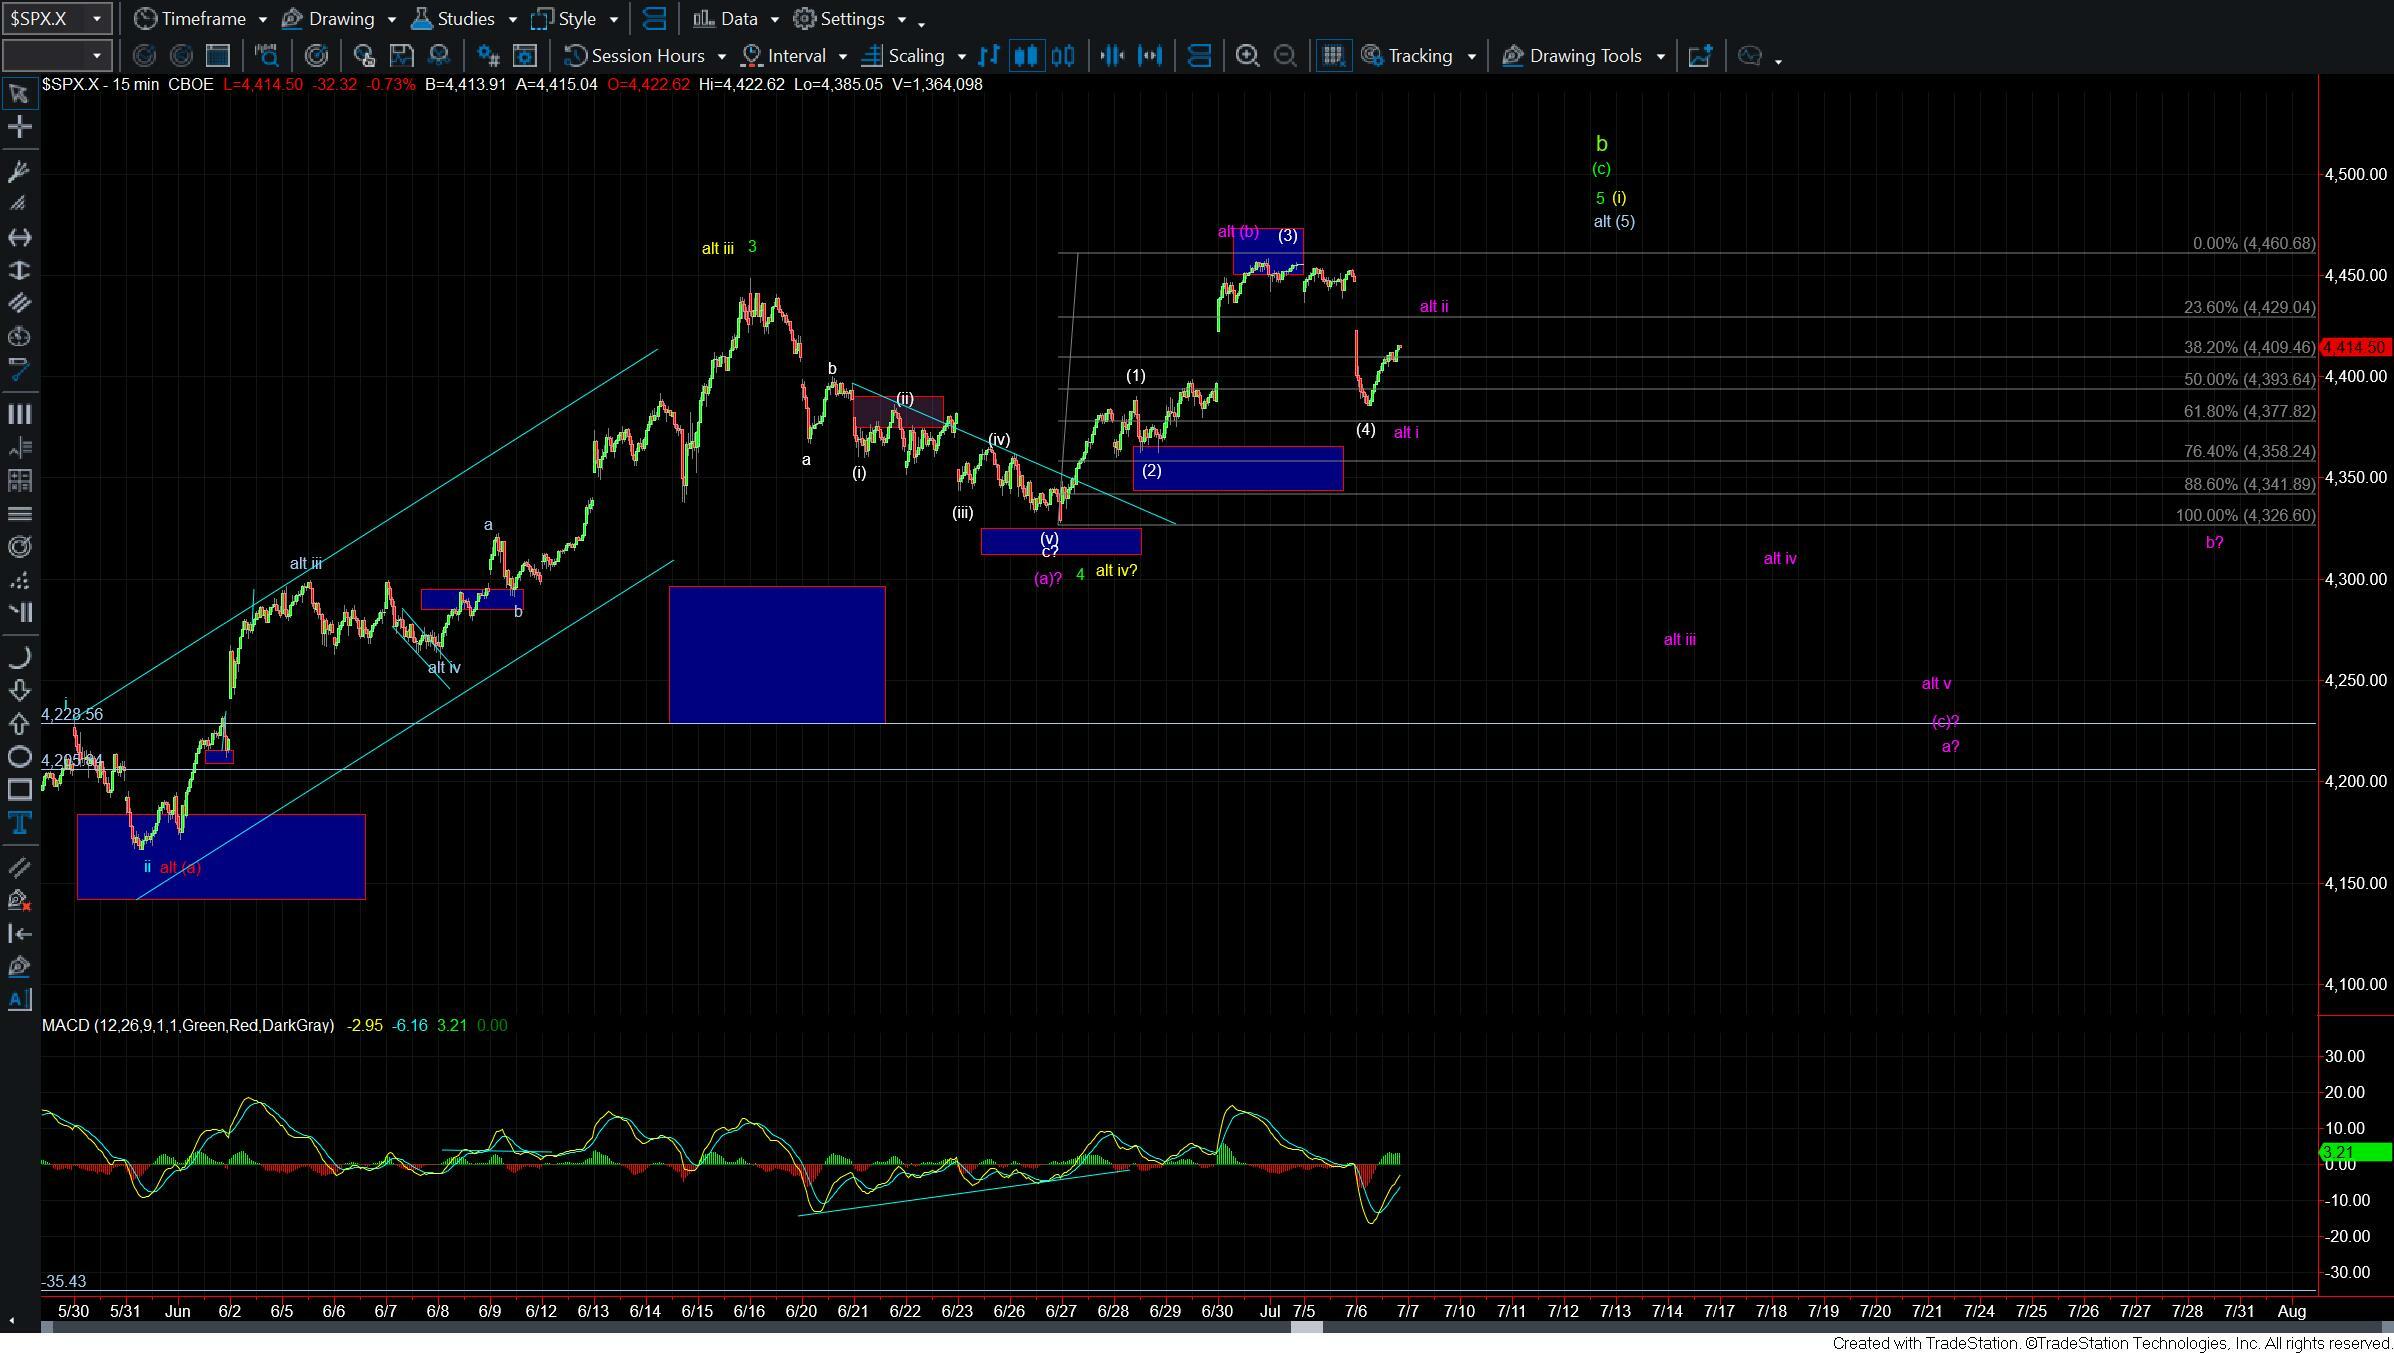
Task: Place an up arrow marker
Action: [x=19, y=723]
